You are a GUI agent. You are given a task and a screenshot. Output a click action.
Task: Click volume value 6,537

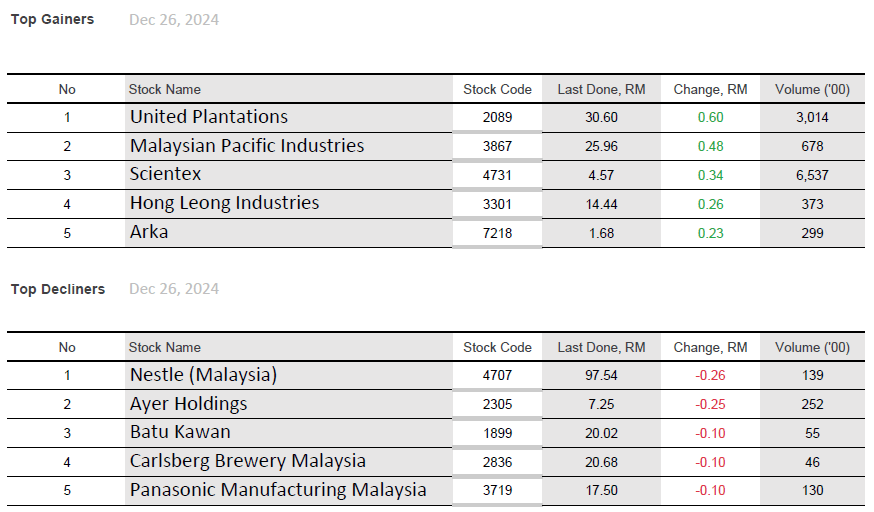[x=812, y=175]
